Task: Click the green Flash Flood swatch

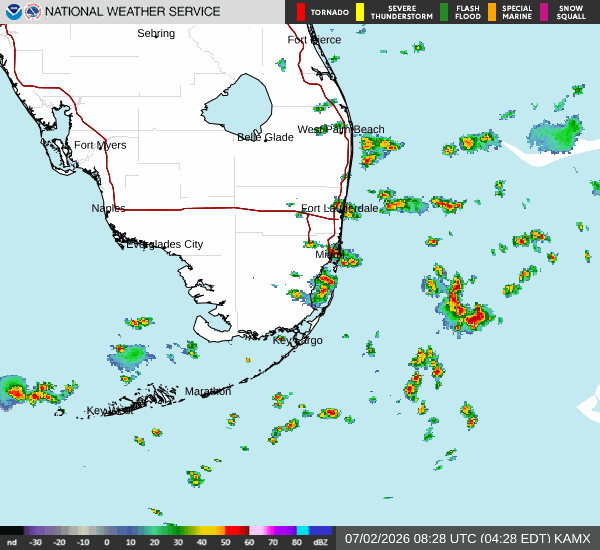Action: tap(444, 12)
